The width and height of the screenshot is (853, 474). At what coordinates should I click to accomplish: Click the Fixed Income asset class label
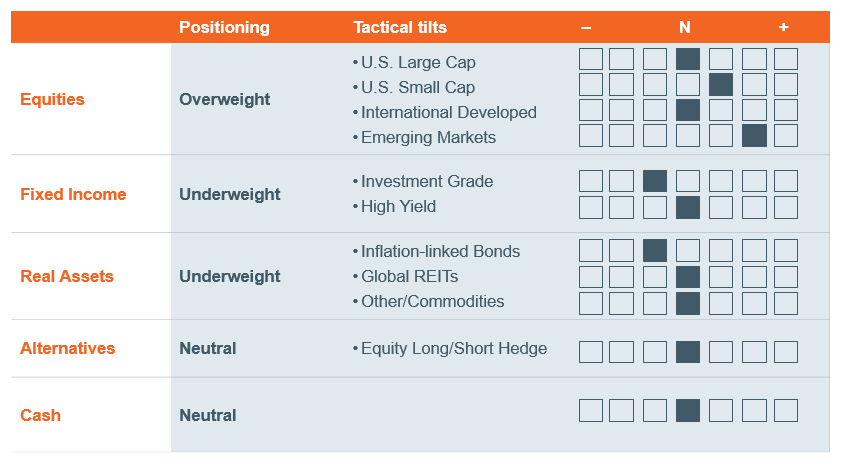click(73, 194)
